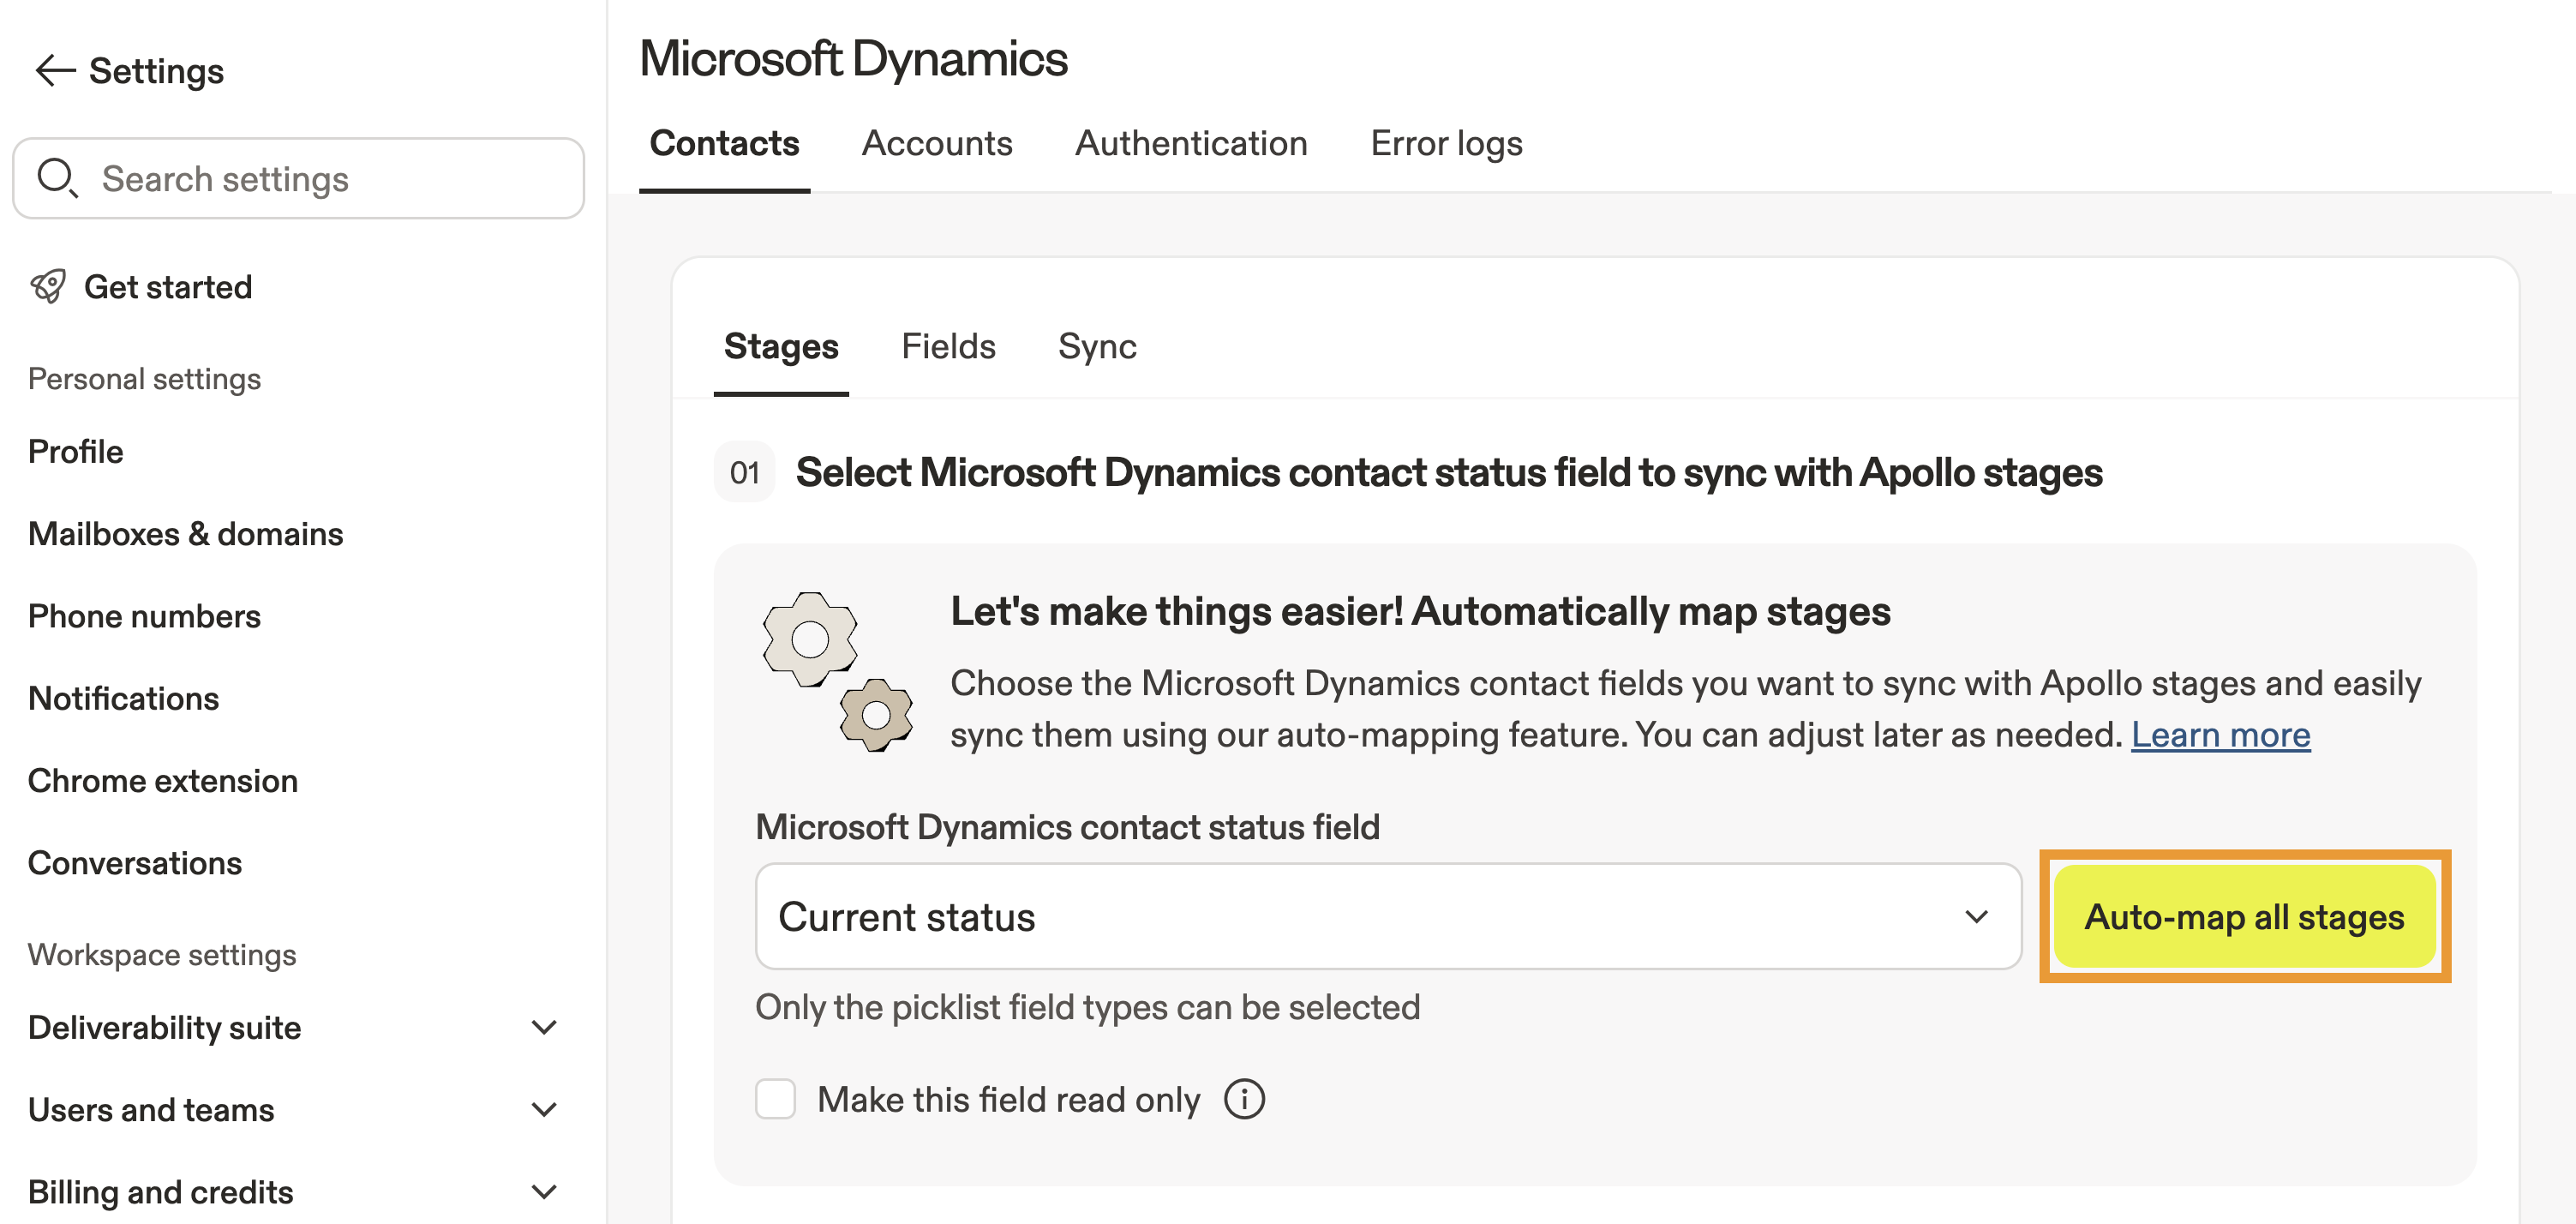Image resolution: width=2576 pixels, height=1224 pixels.
Task: Click the info icon beside read only option
Action: pos(1244,1099)
